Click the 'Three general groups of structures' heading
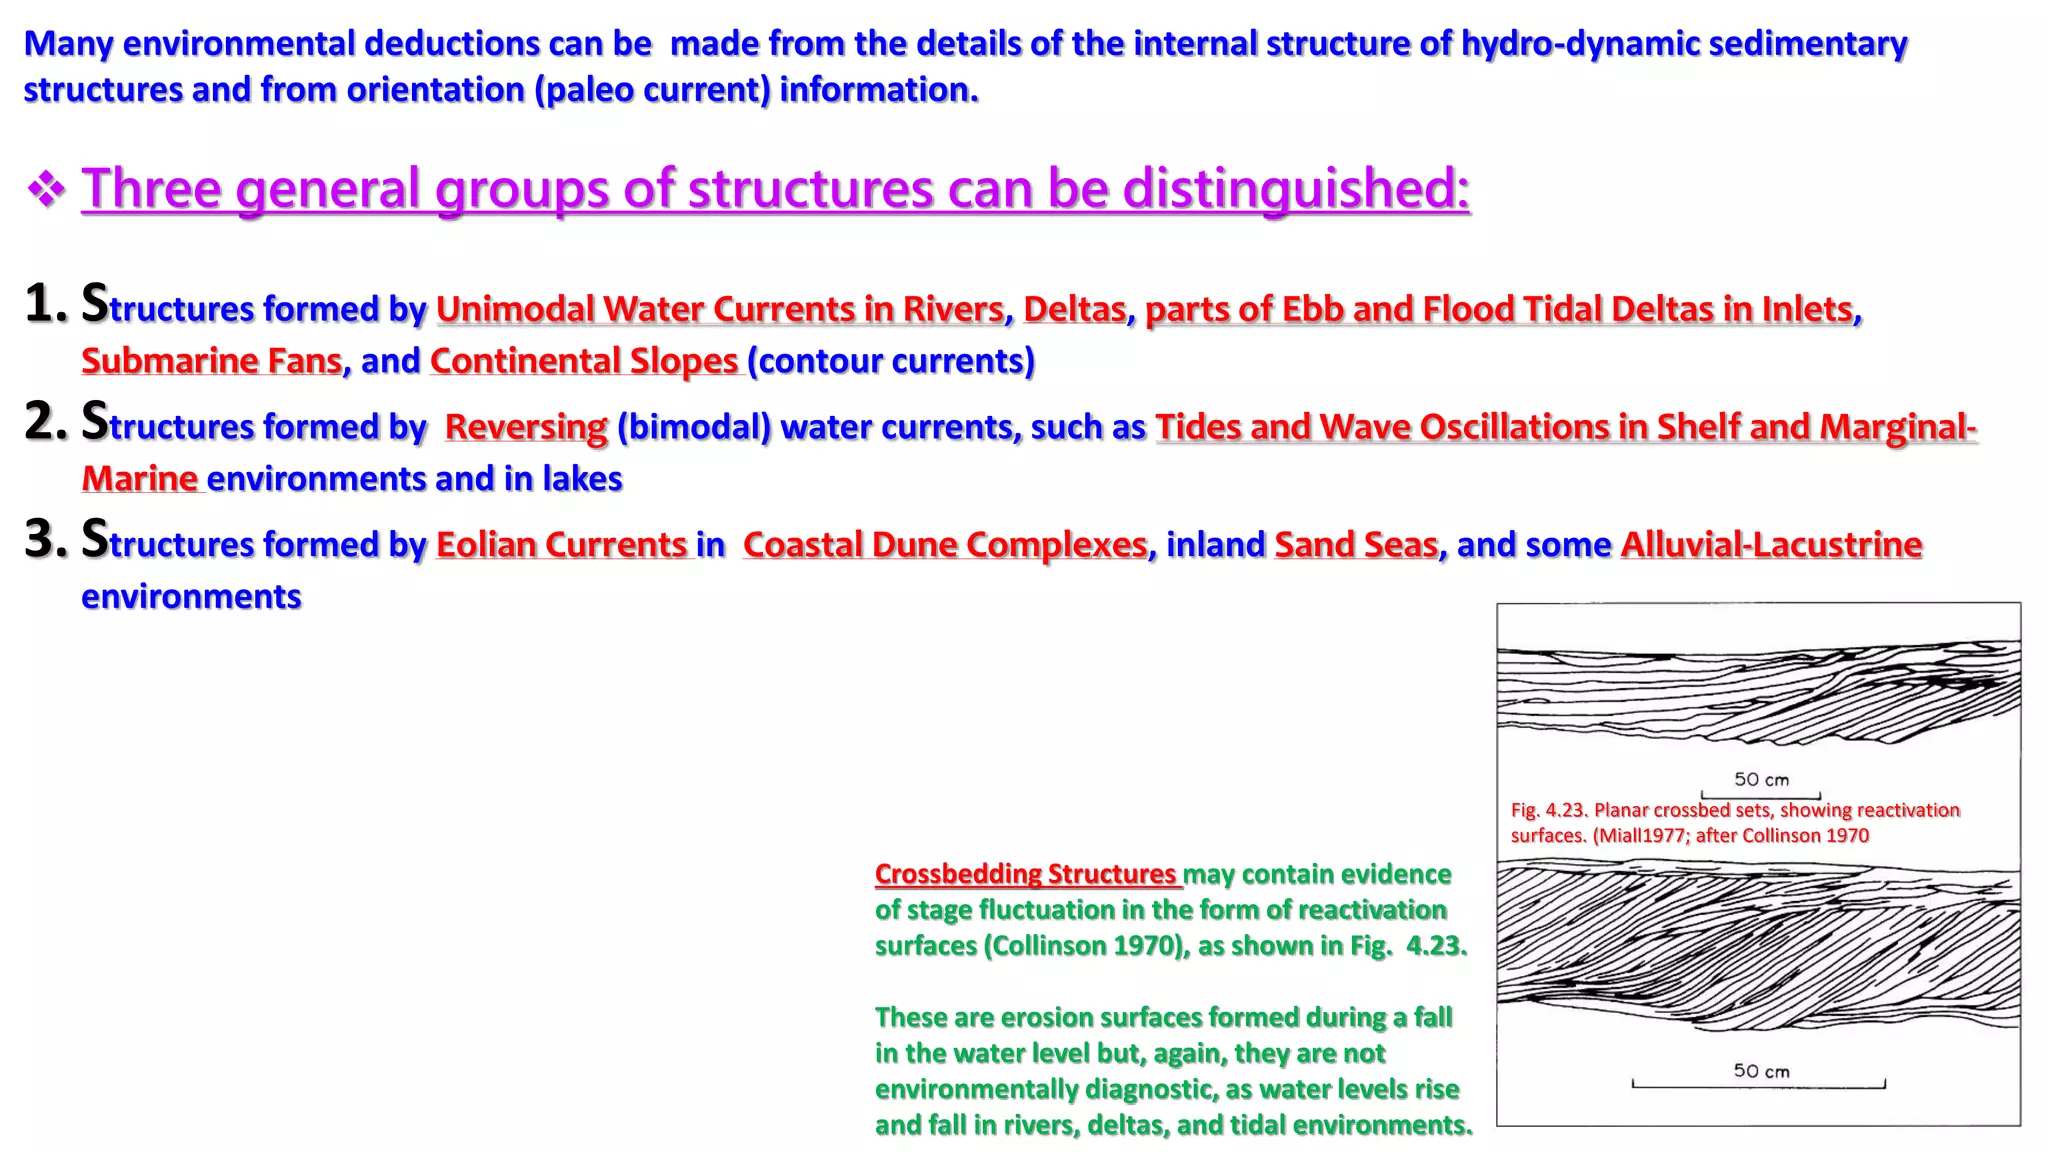The image size is (2048, 1152). click(x=775, y=188)
